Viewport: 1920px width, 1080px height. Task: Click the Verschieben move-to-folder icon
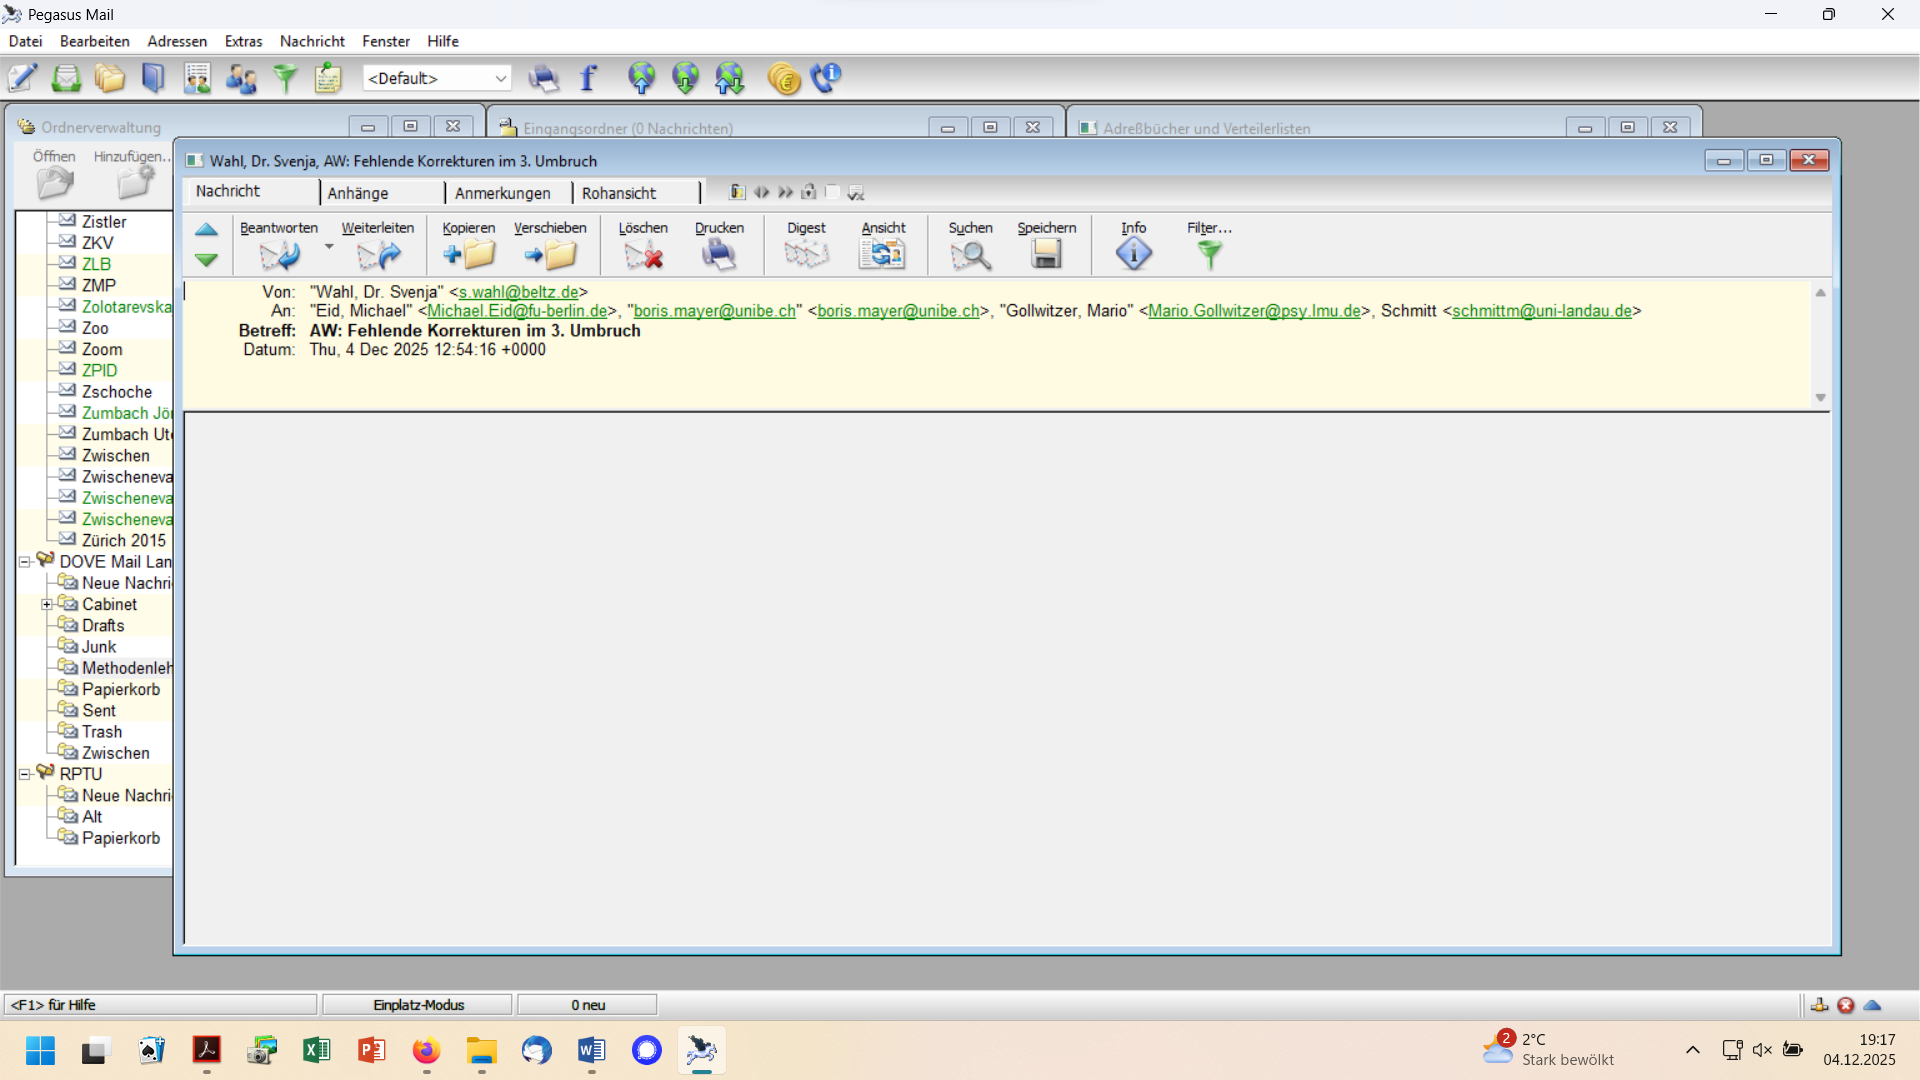point(550,255)
